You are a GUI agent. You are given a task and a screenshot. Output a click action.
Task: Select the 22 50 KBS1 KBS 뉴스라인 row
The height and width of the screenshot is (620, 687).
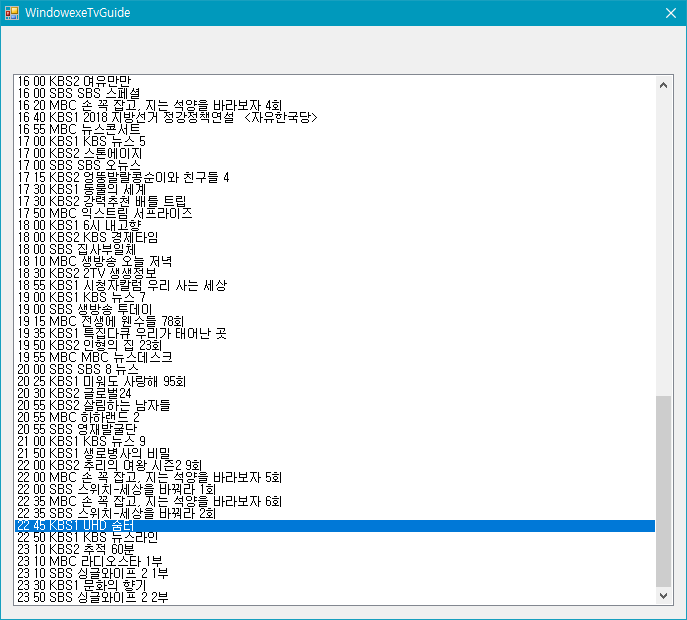pyautogui.click(x=335, y=538)
